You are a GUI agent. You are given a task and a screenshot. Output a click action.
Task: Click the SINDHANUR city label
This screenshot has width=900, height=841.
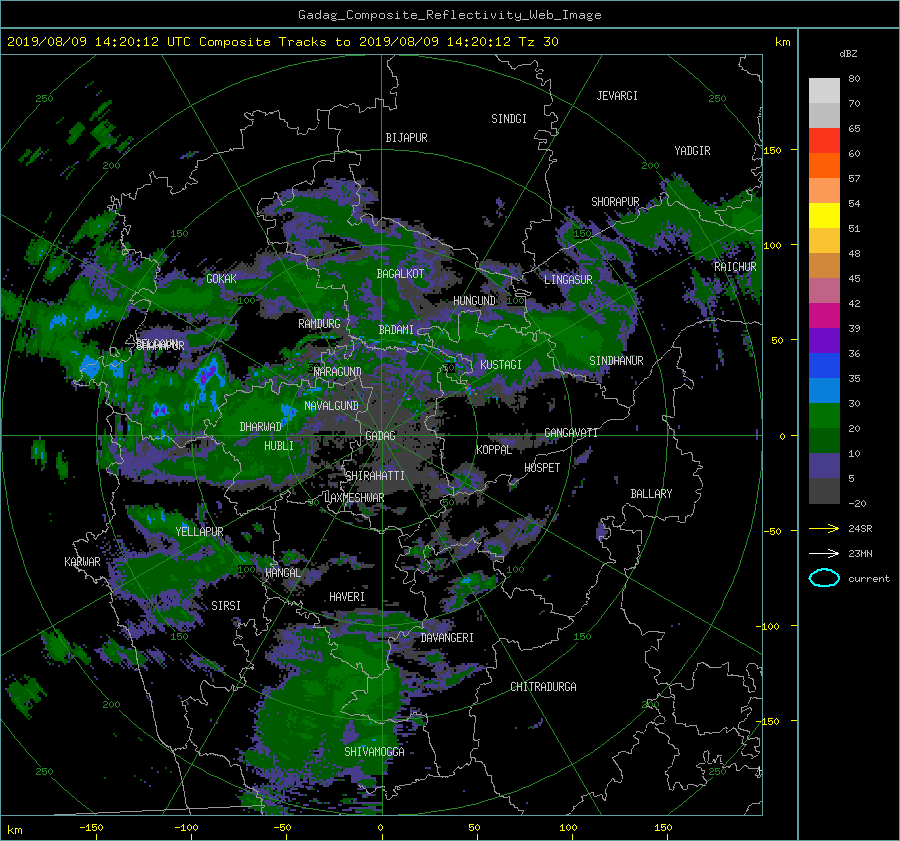(x=616, y=361)
